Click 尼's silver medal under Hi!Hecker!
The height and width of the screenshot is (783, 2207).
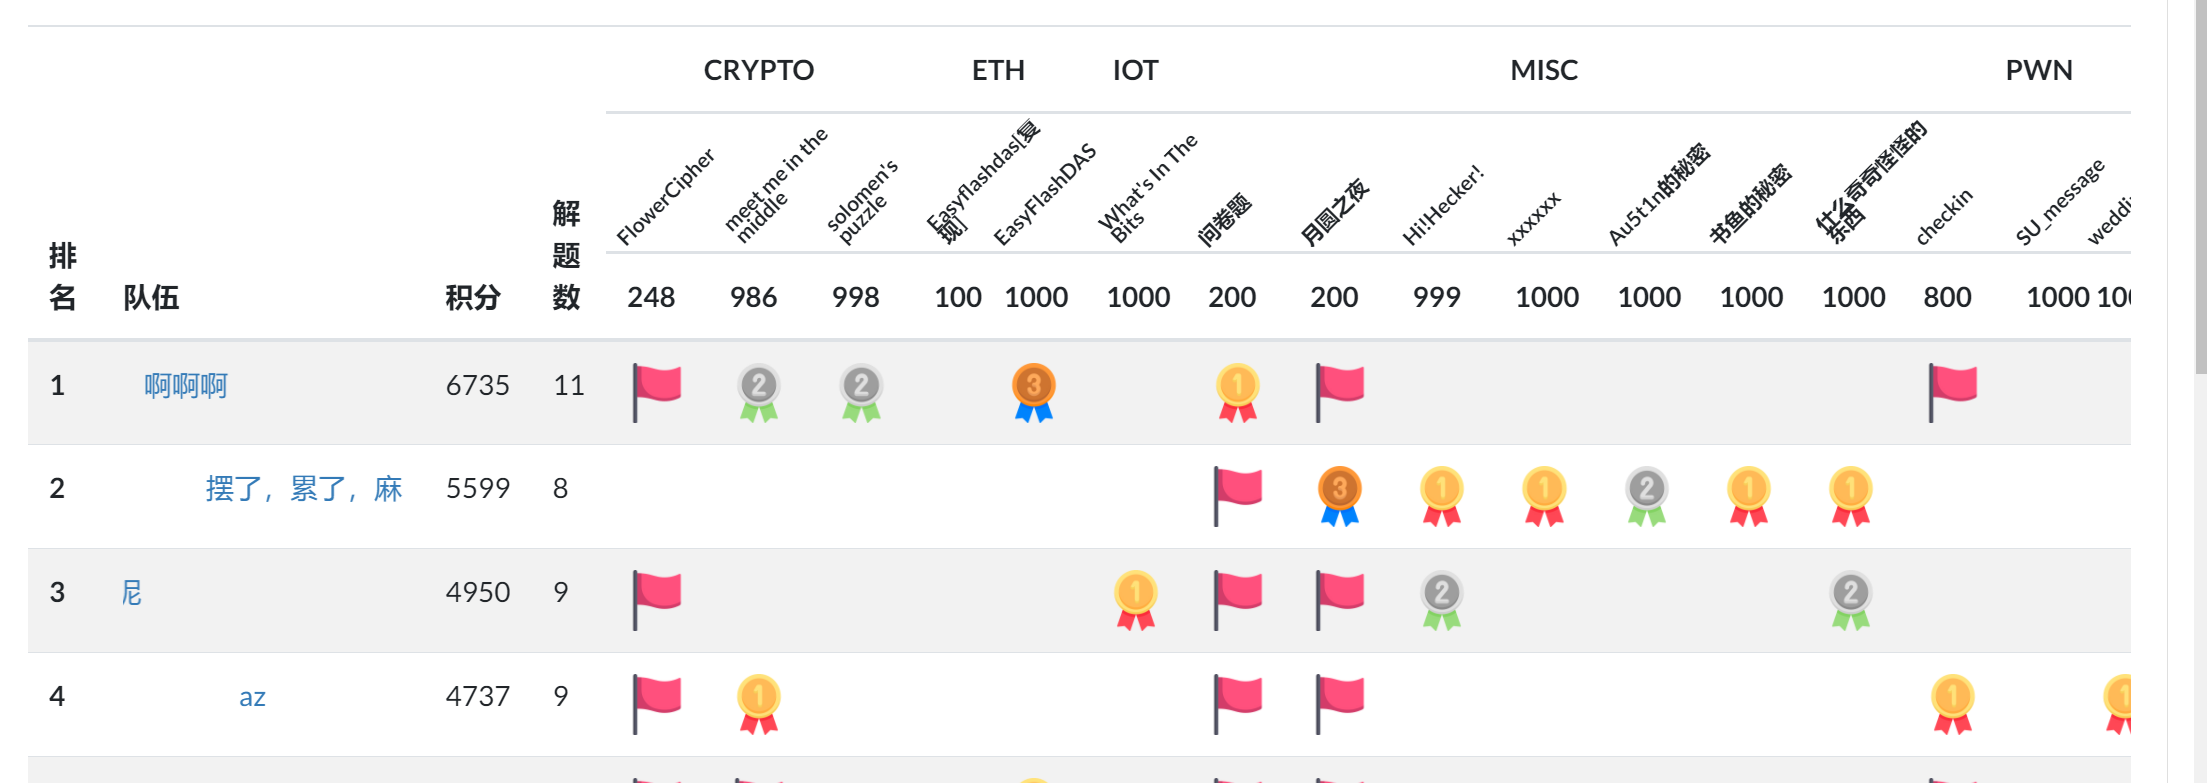pyautogui.click(x=1442, y=600)
